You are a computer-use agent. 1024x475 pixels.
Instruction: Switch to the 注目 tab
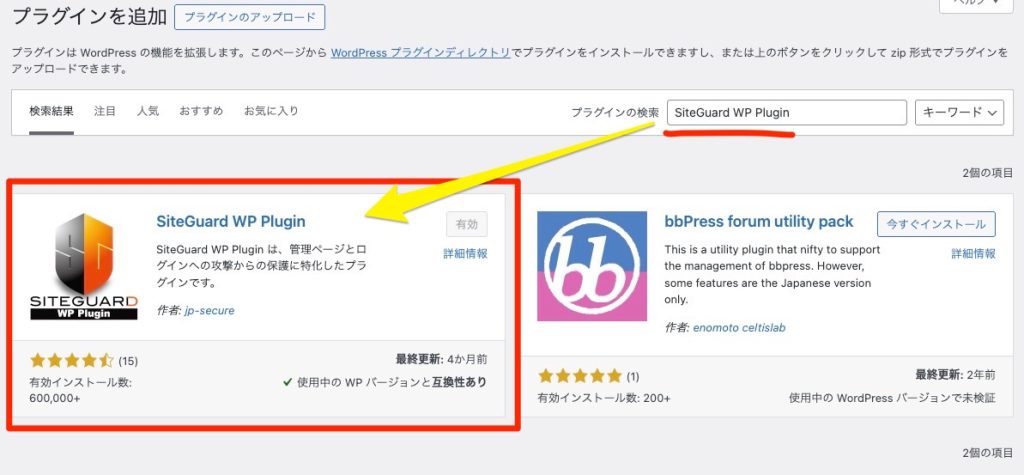pos(105,111)
